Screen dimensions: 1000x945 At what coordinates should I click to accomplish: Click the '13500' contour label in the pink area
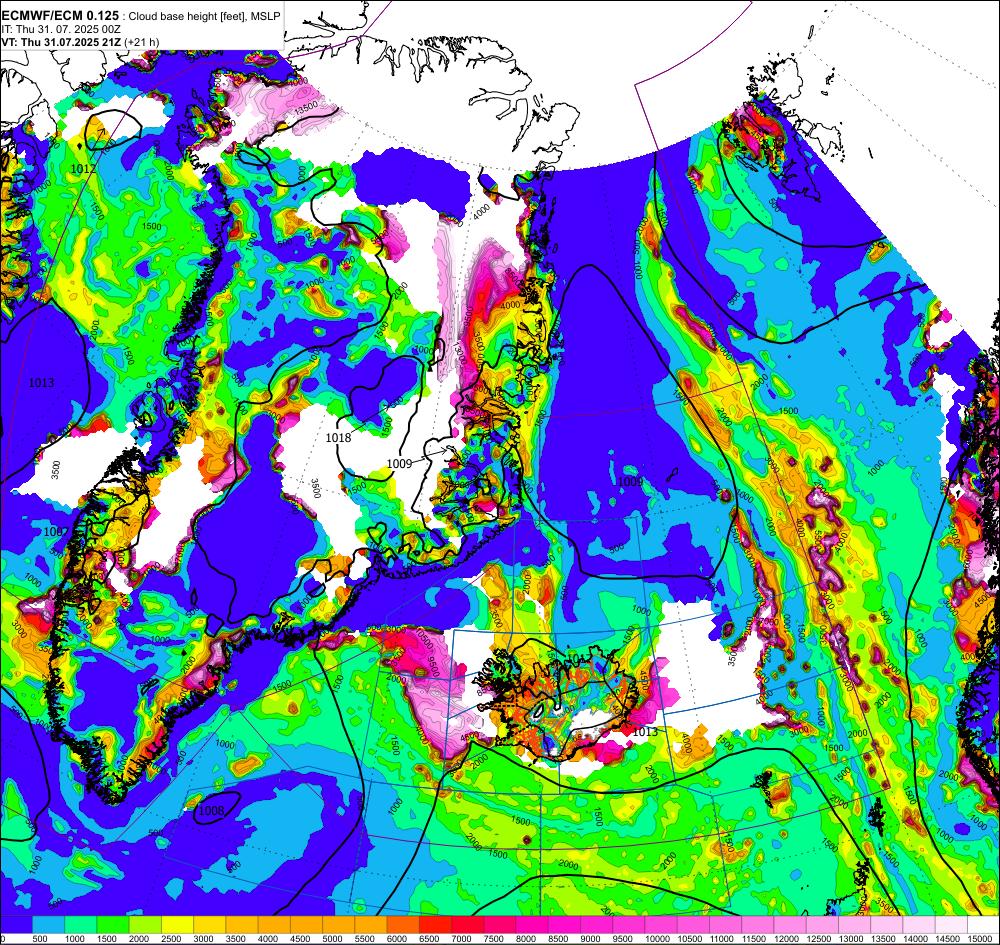coord(305,106)
